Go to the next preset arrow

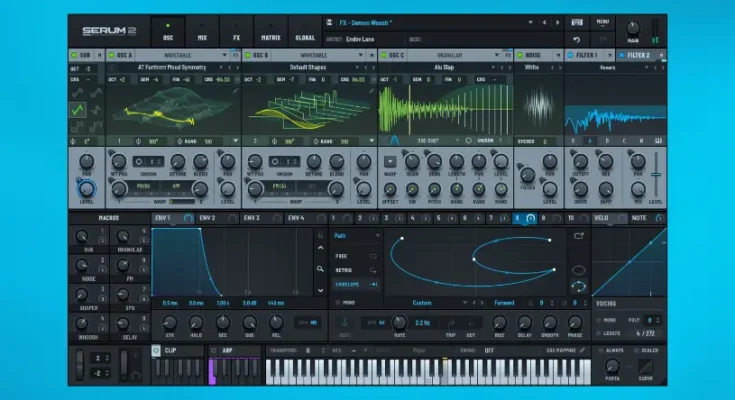556,22
